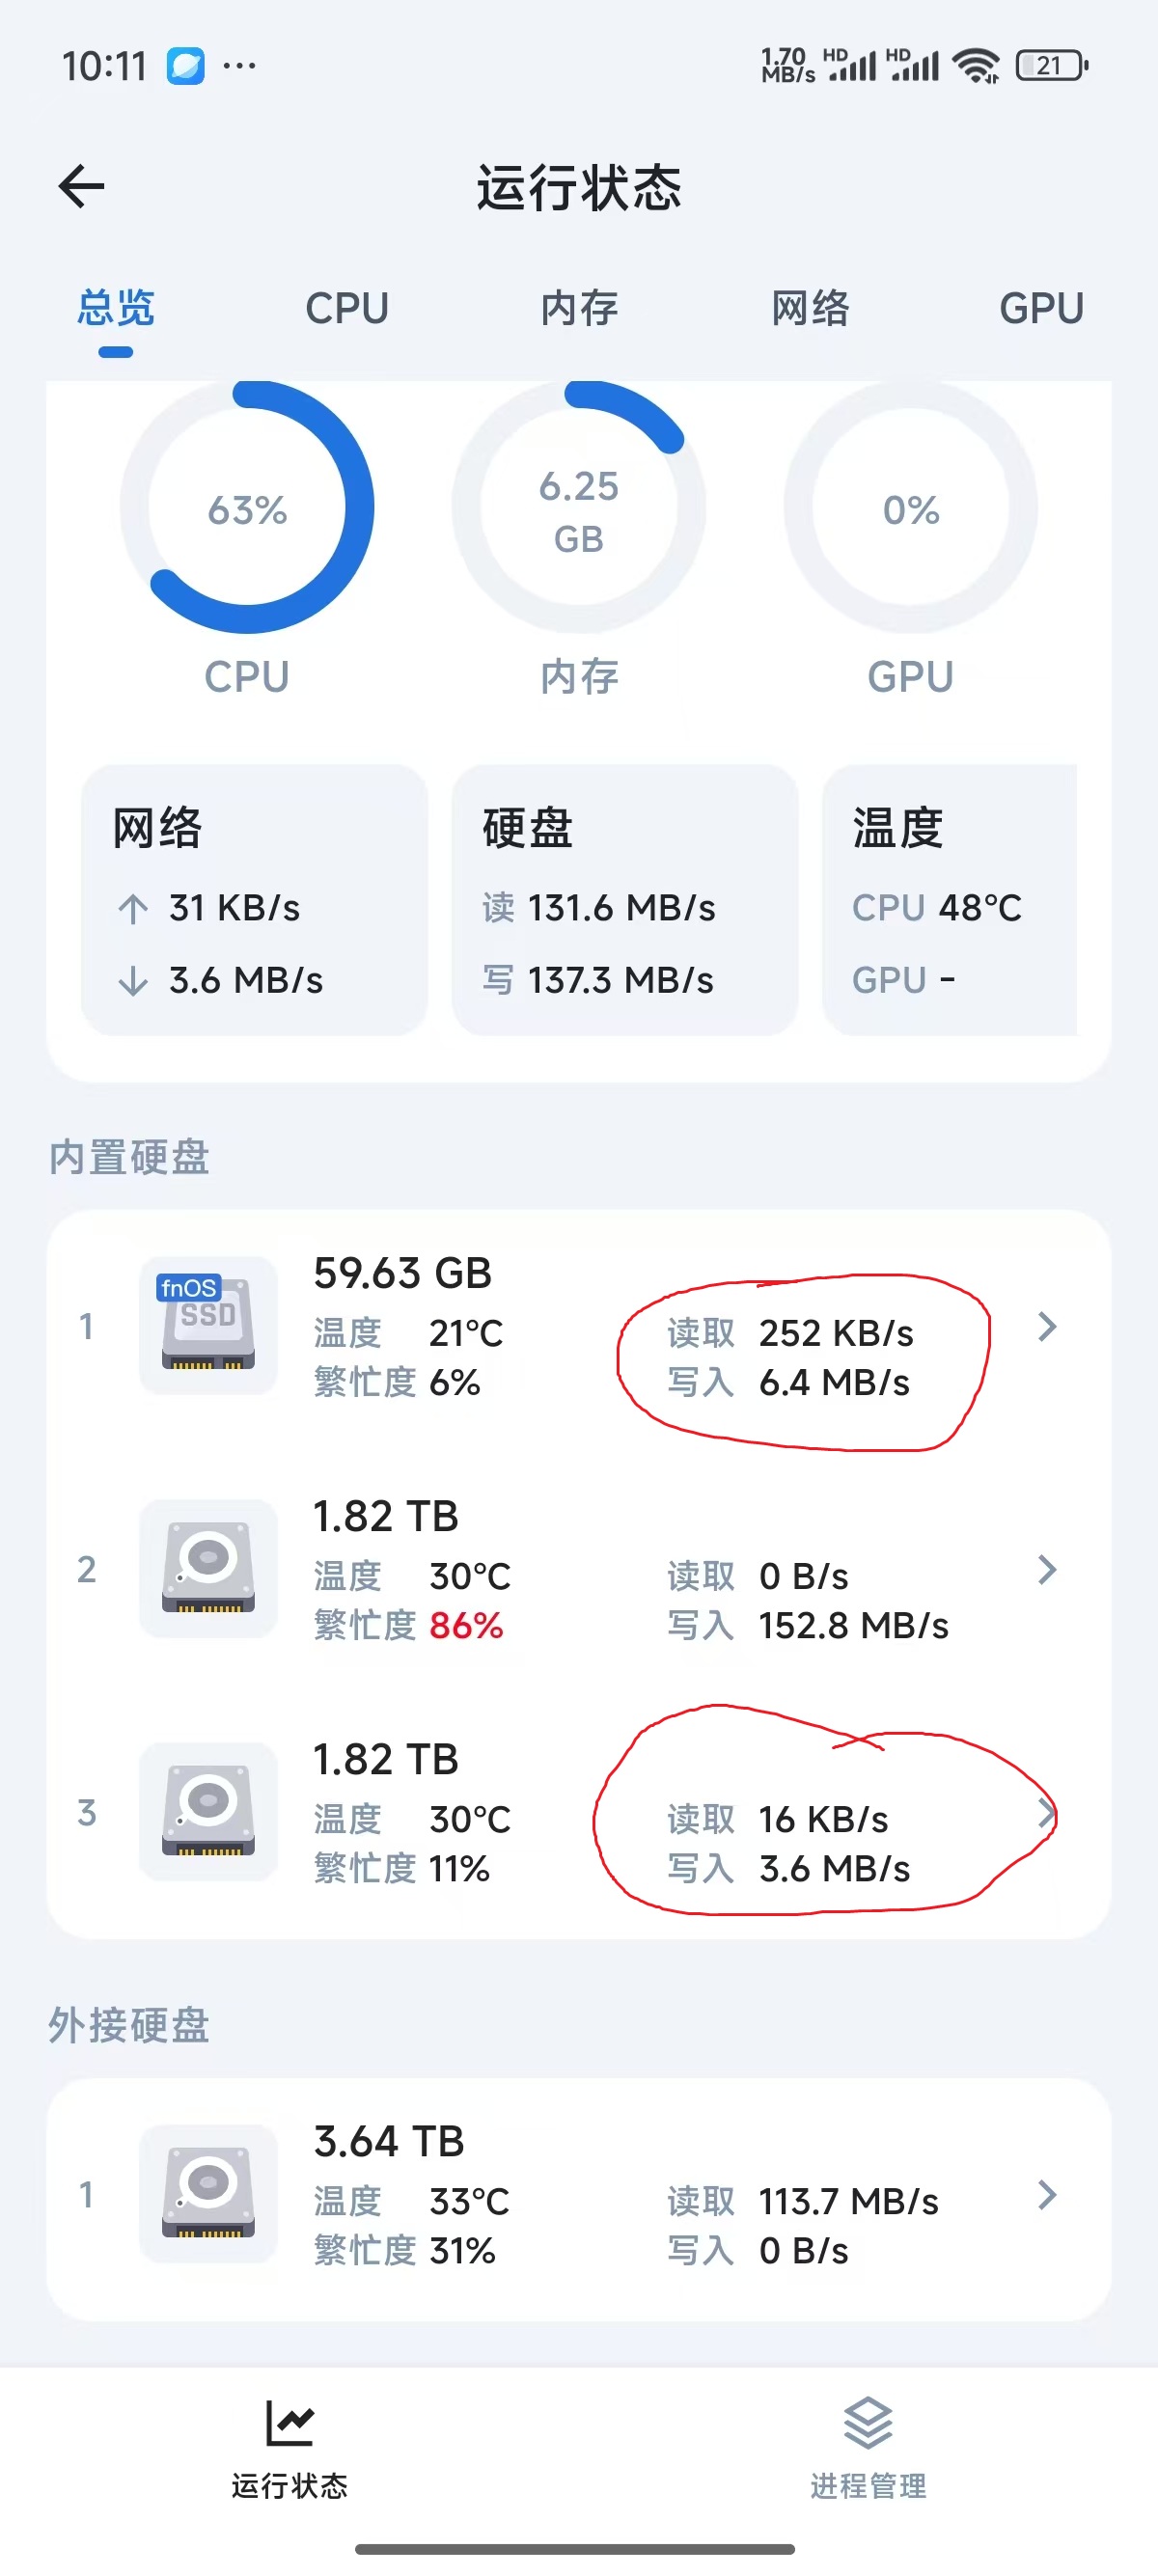Viewport: 1158px width, 2576px height.
Task: Tap the back arrow icon
Action: (82, 186)
